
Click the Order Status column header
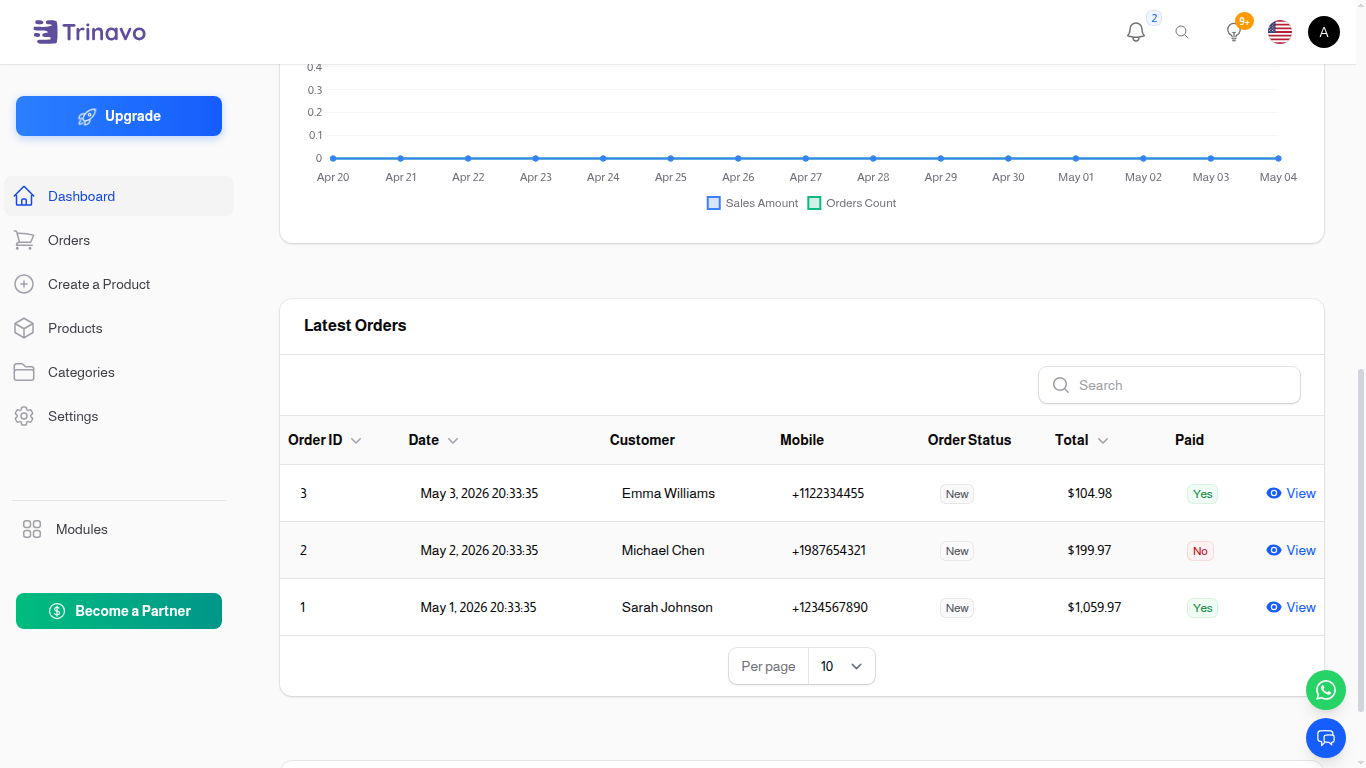pyautogui.click(x=969, y=440)
